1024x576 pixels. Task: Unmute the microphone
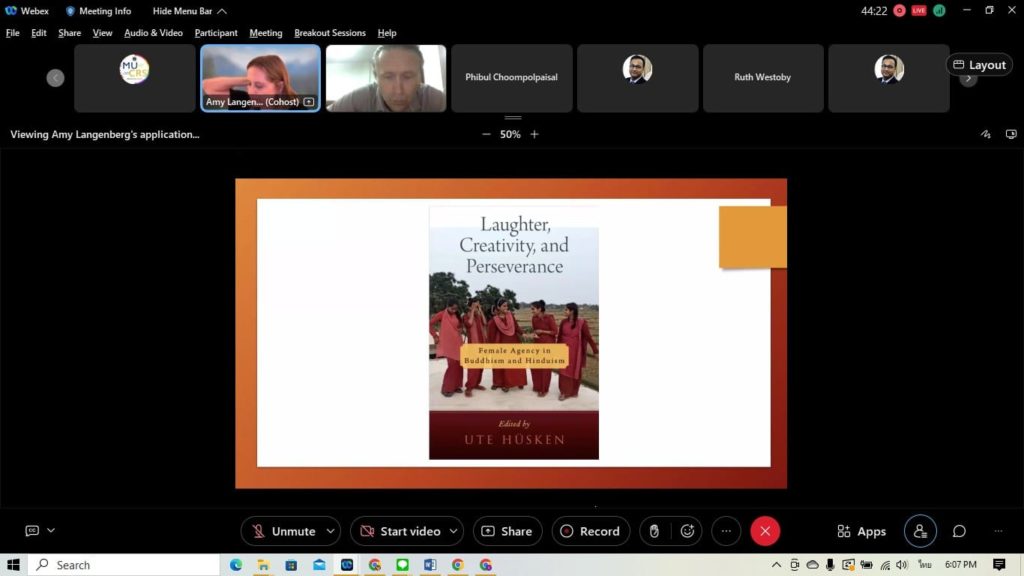pyautogui.click(x=284, y=531)
